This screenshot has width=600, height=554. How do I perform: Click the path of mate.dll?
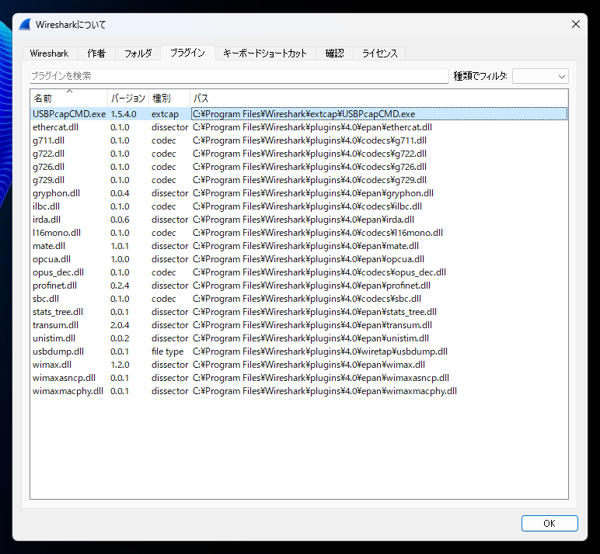point(306,246)
